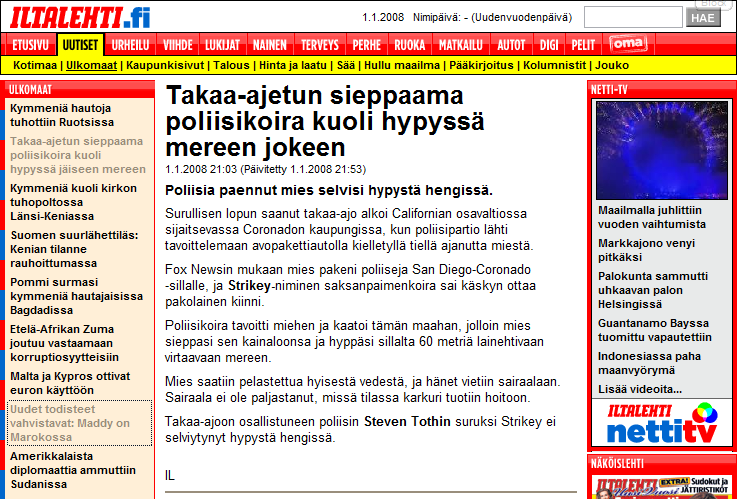Open Palokunta sammutti palon Helsingissä link
737x499 pixels.
tap(653, 290)
